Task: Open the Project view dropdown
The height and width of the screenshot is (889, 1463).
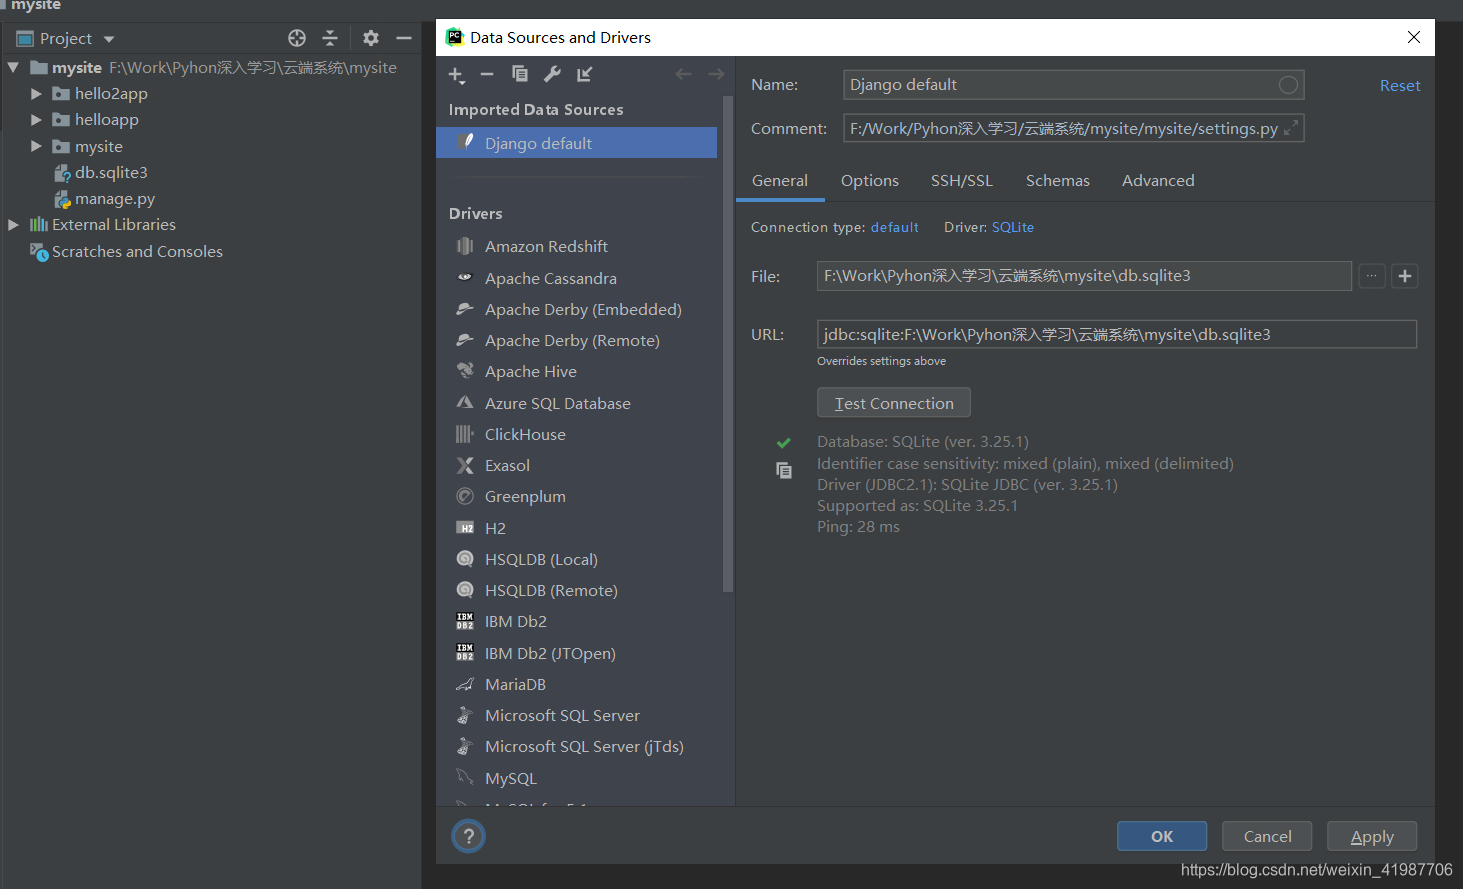Action: coord(109,39)
